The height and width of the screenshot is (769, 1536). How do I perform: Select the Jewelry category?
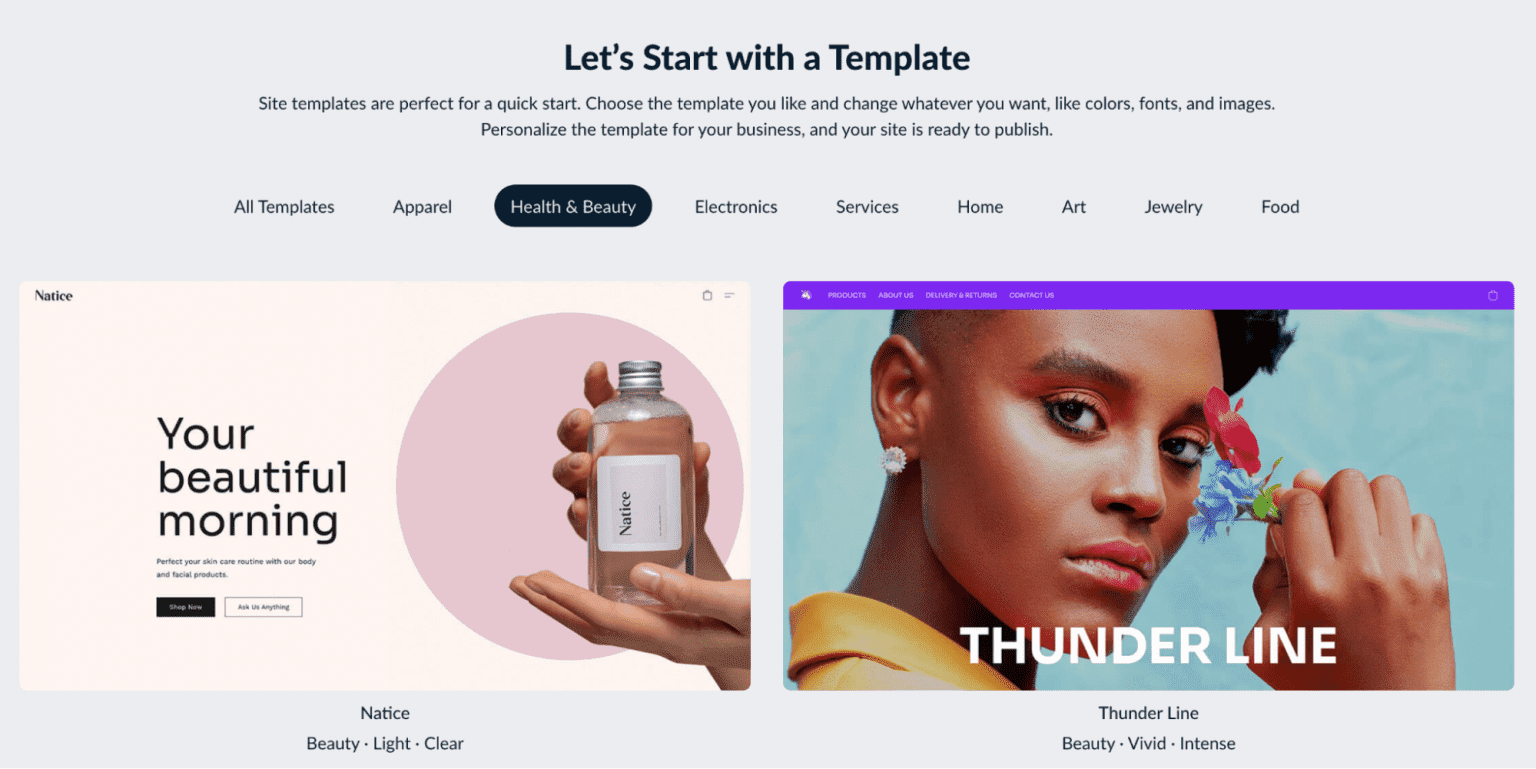[1173, 207]
